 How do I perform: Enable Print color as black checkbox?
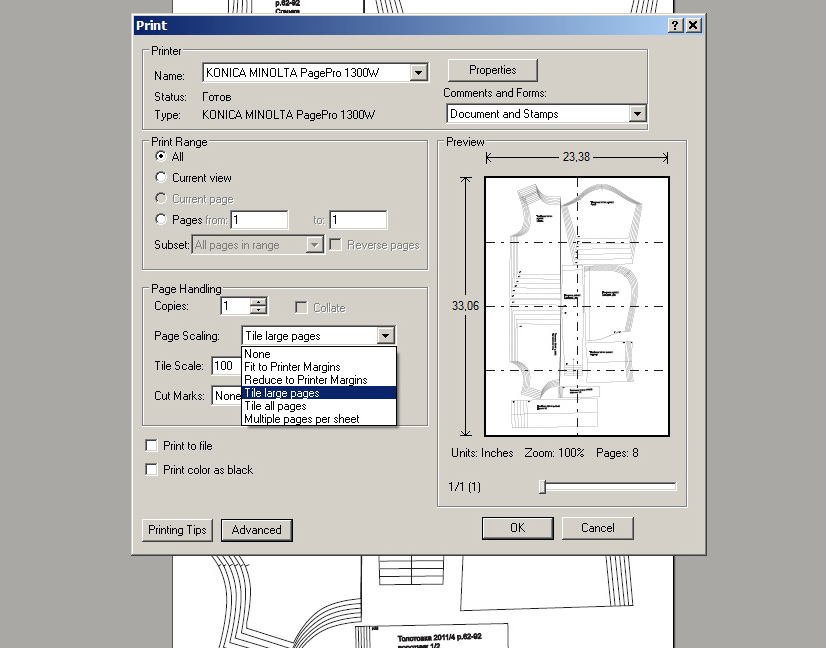pyautogui.click(x=152, y=469)
